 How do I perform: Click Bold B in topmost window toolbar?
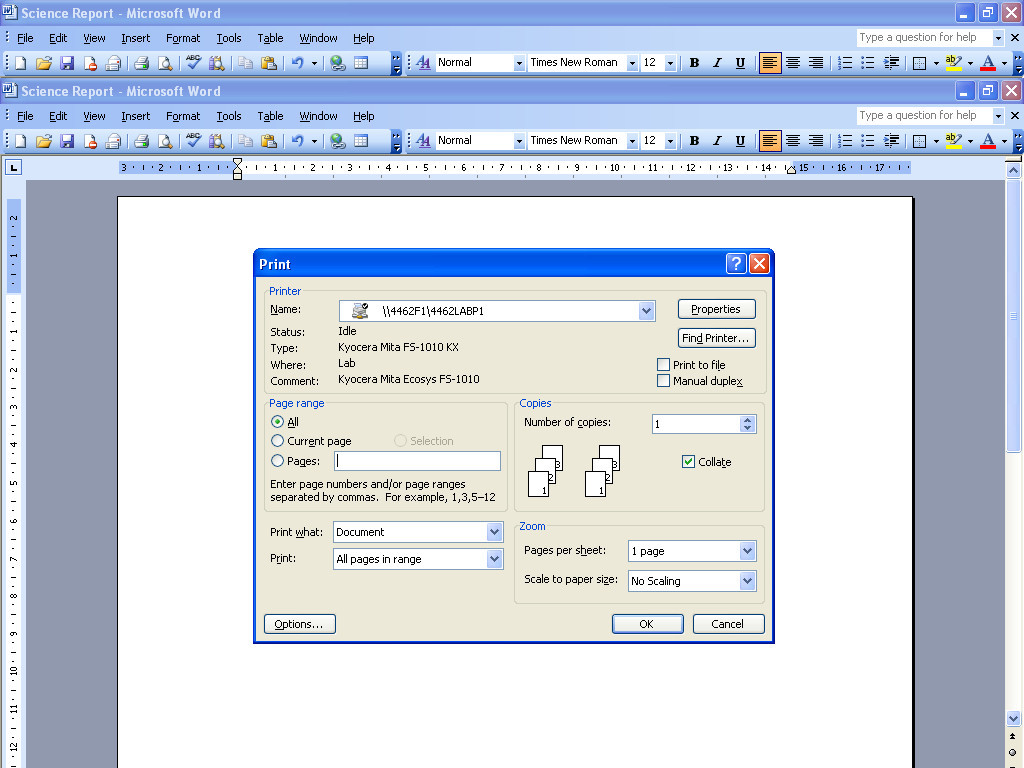tap(694, 63)
